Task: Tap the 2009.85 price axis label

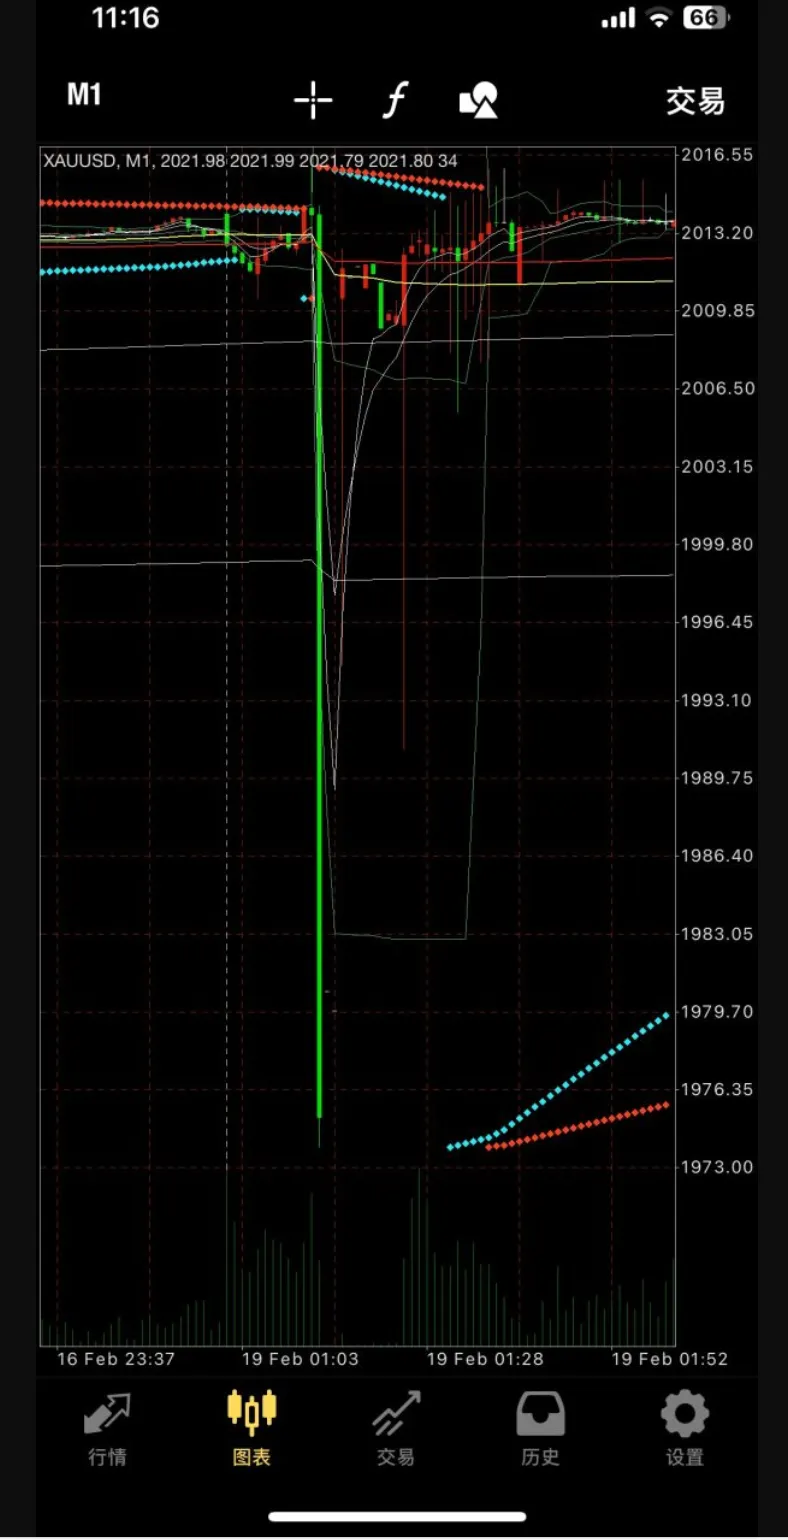Action: click(x=717, y=311)
